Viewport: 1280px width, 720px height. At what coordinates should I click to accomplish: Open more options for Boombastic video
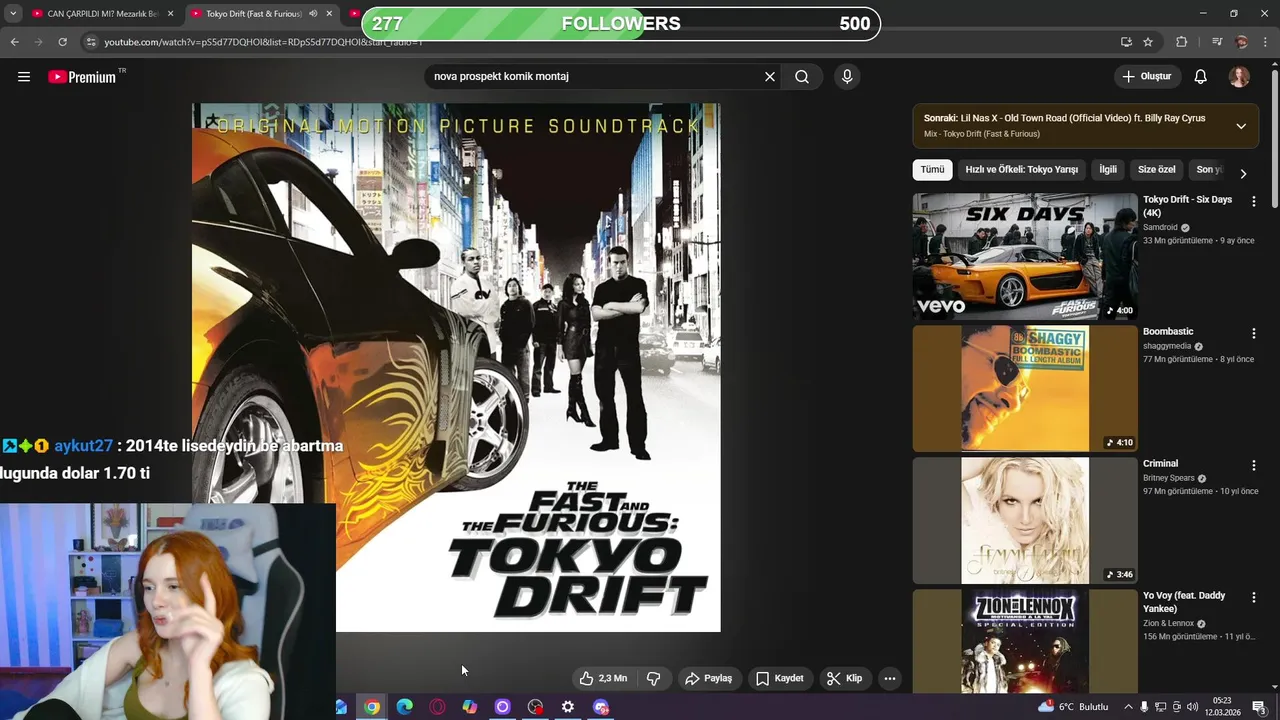[x=1253, y=333]
